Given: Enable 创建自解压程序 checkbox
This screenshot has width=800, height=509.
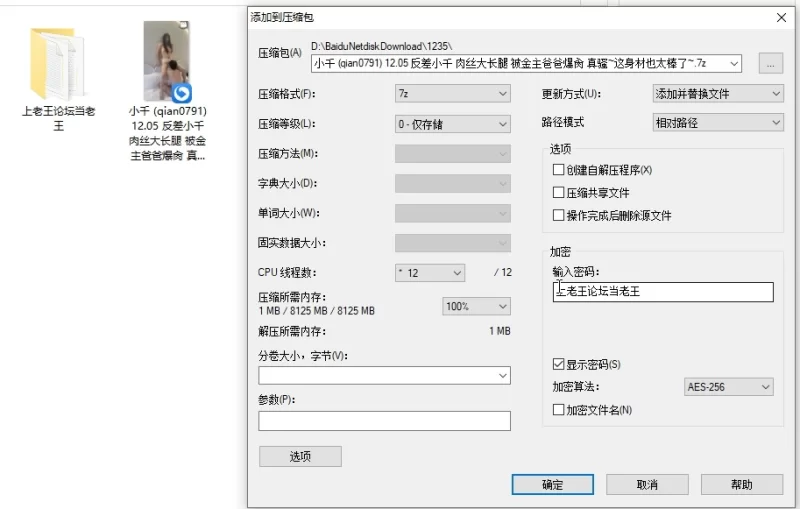Looking at the screenshot, I should [559, 170].
